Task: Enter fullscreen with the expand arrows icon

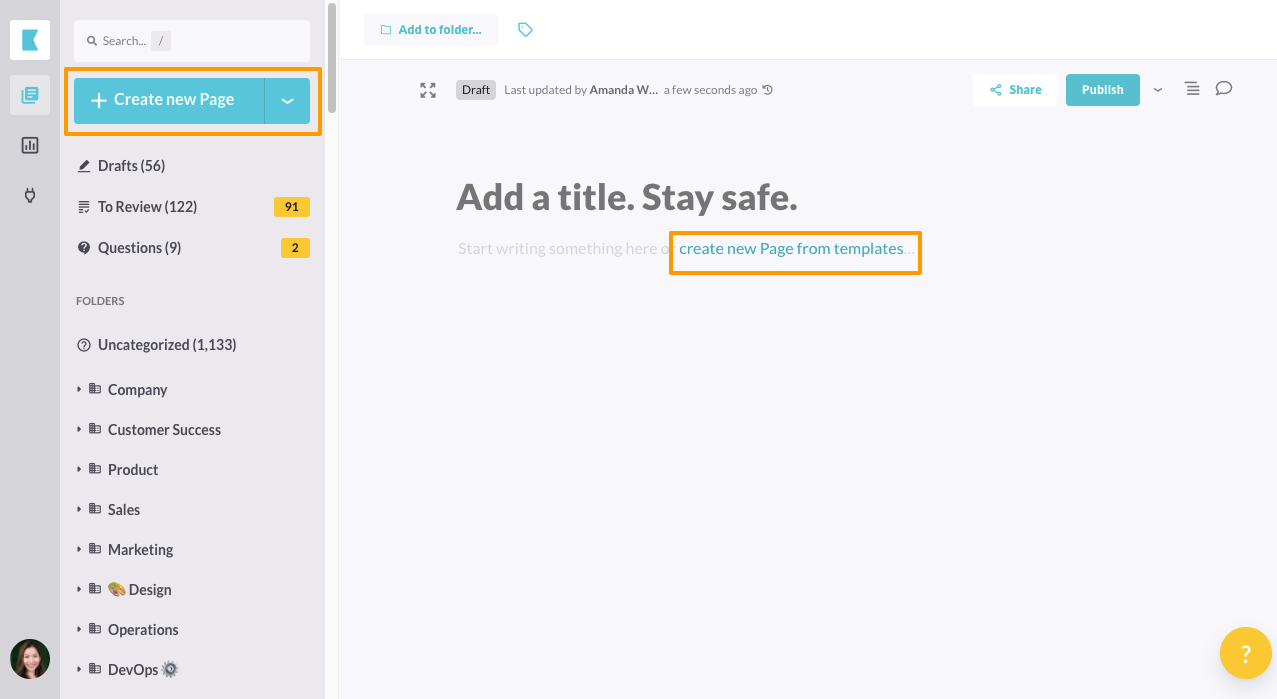Action: 428,90
